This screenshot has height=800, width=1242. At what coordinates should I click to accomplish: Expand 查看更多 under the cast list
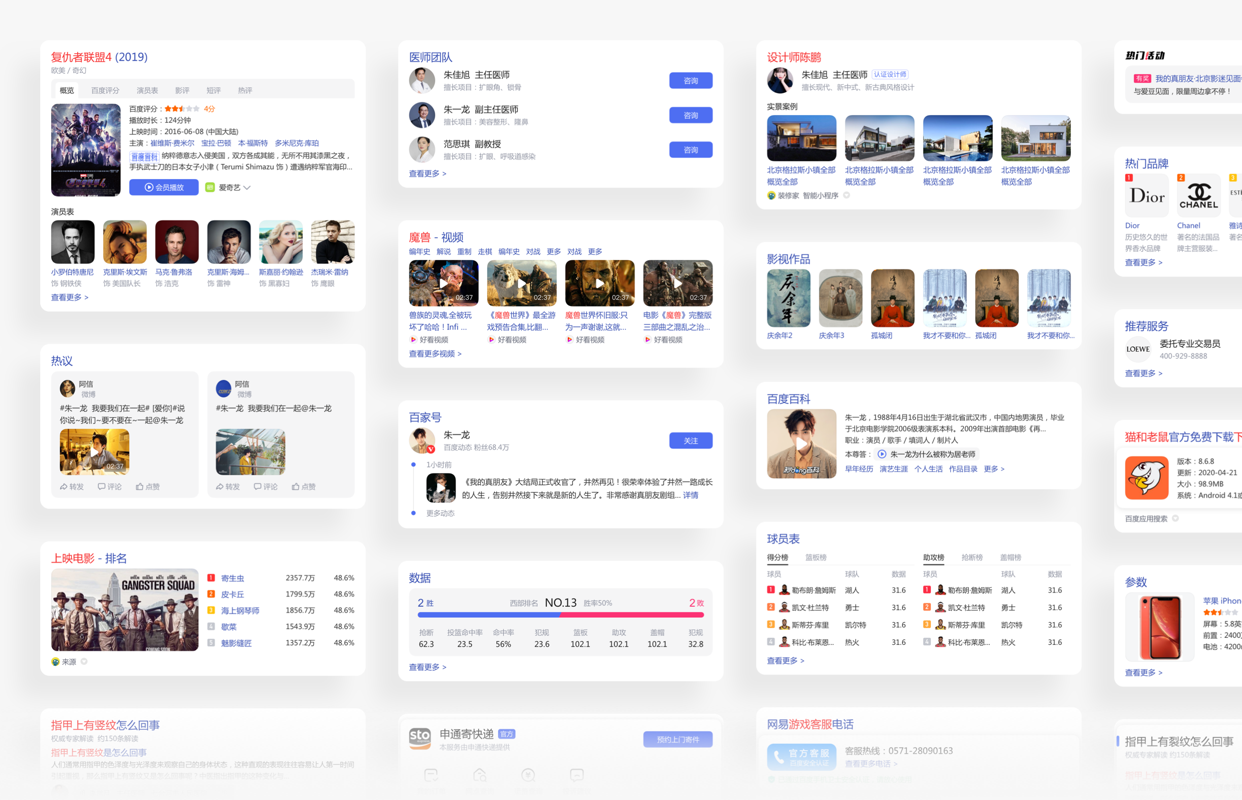(69, 298)
